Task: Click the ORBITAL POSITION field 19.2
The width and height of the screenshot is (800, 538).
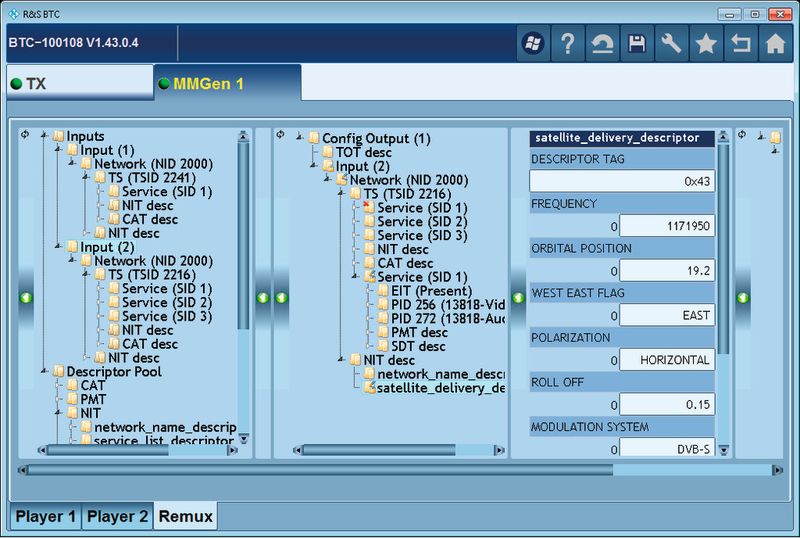Action: click(x=667, y=271)
